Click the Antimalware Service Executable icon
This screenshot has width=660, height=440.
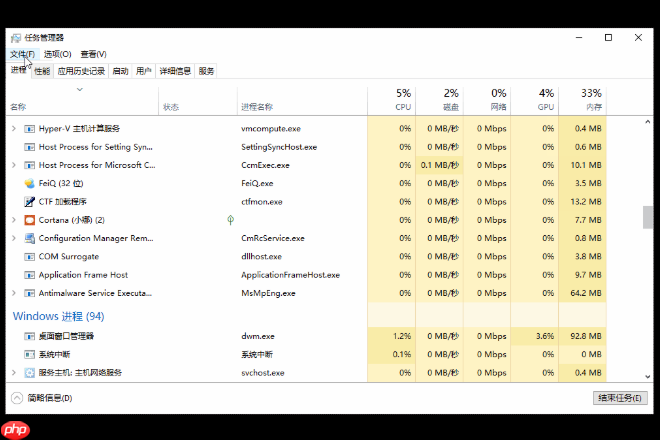tap(29, 293)
